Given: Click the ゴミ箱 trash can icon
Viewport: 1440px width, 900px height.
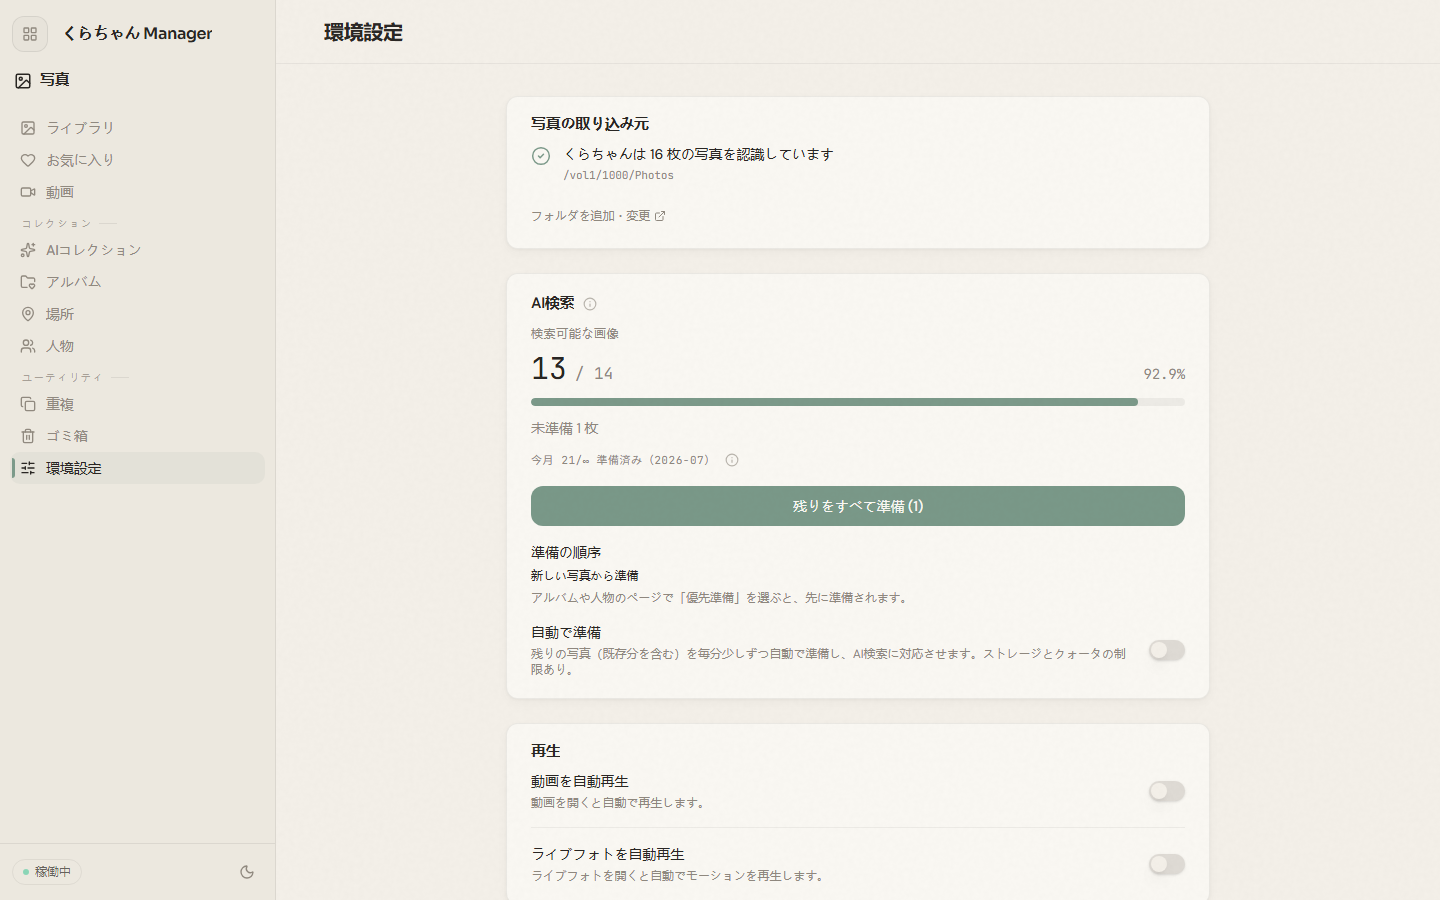Looking at the screenshot, I should pos(28,436).
